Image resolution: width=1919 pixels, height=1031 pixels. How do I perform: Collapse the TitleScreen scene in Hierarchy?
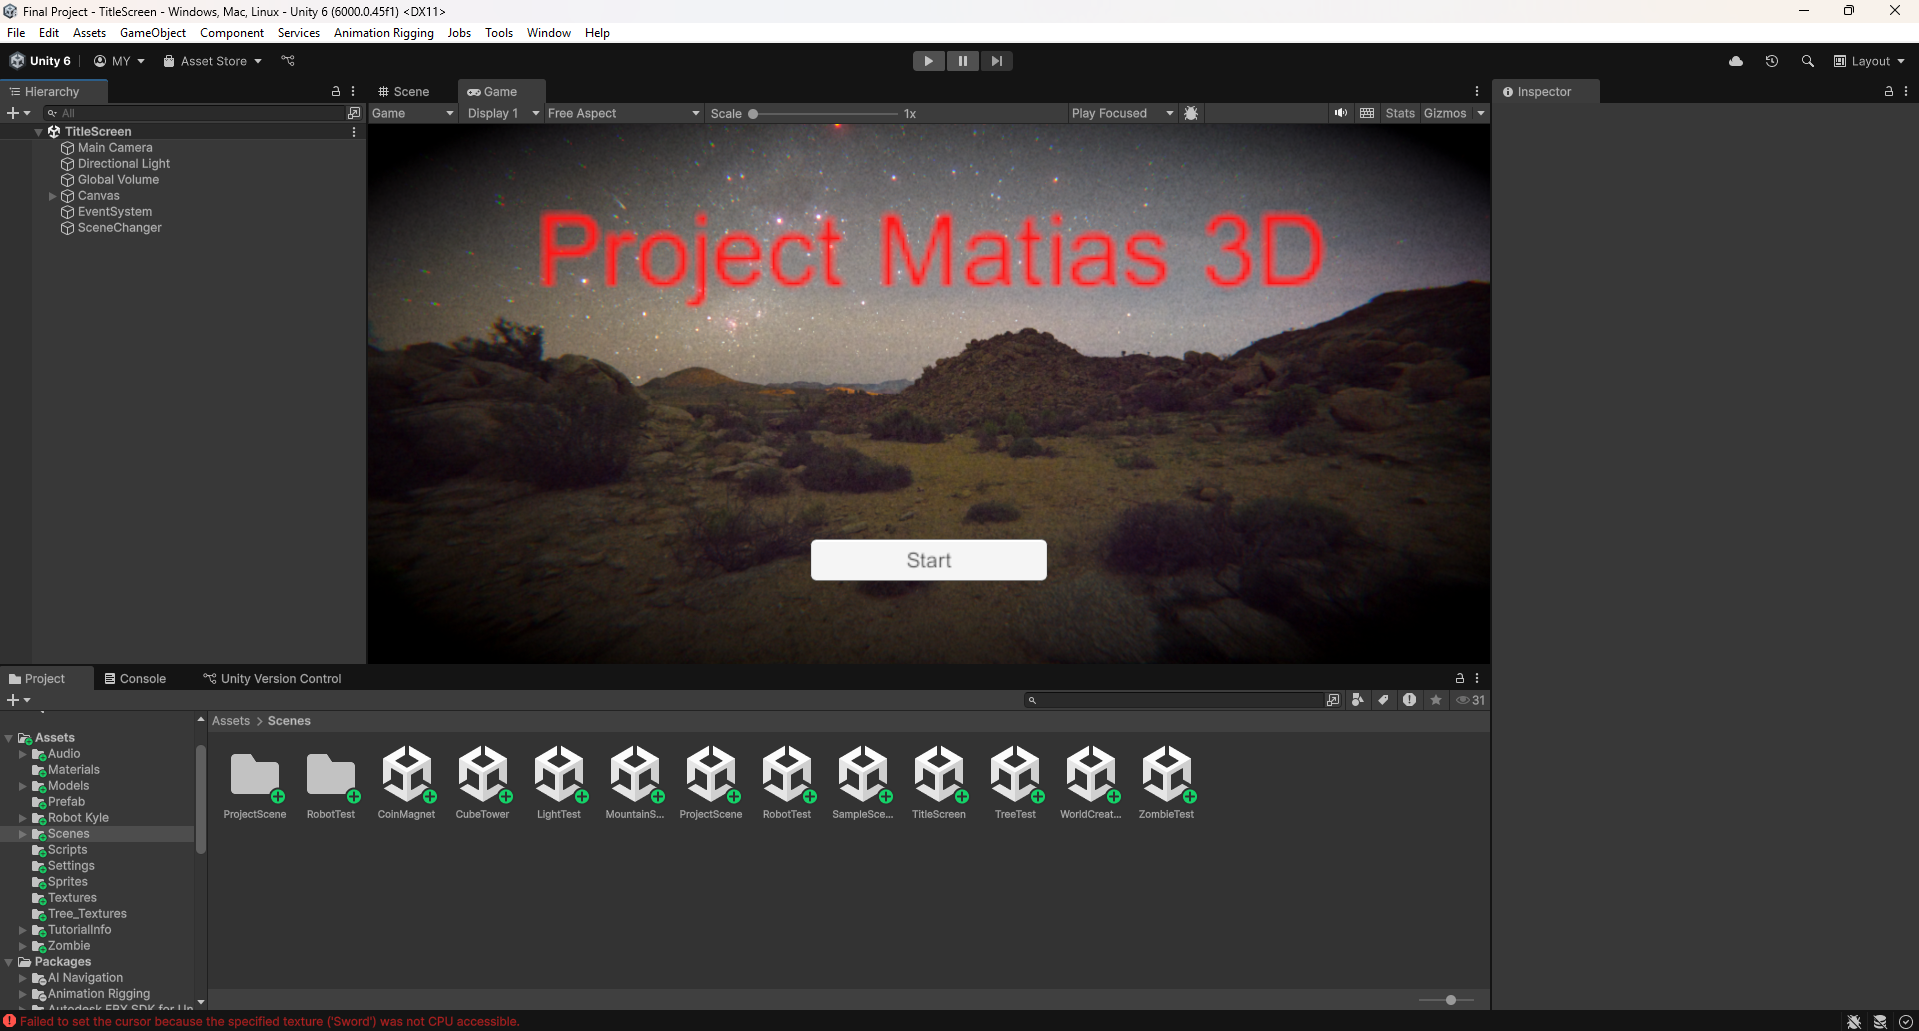point(39,132)
